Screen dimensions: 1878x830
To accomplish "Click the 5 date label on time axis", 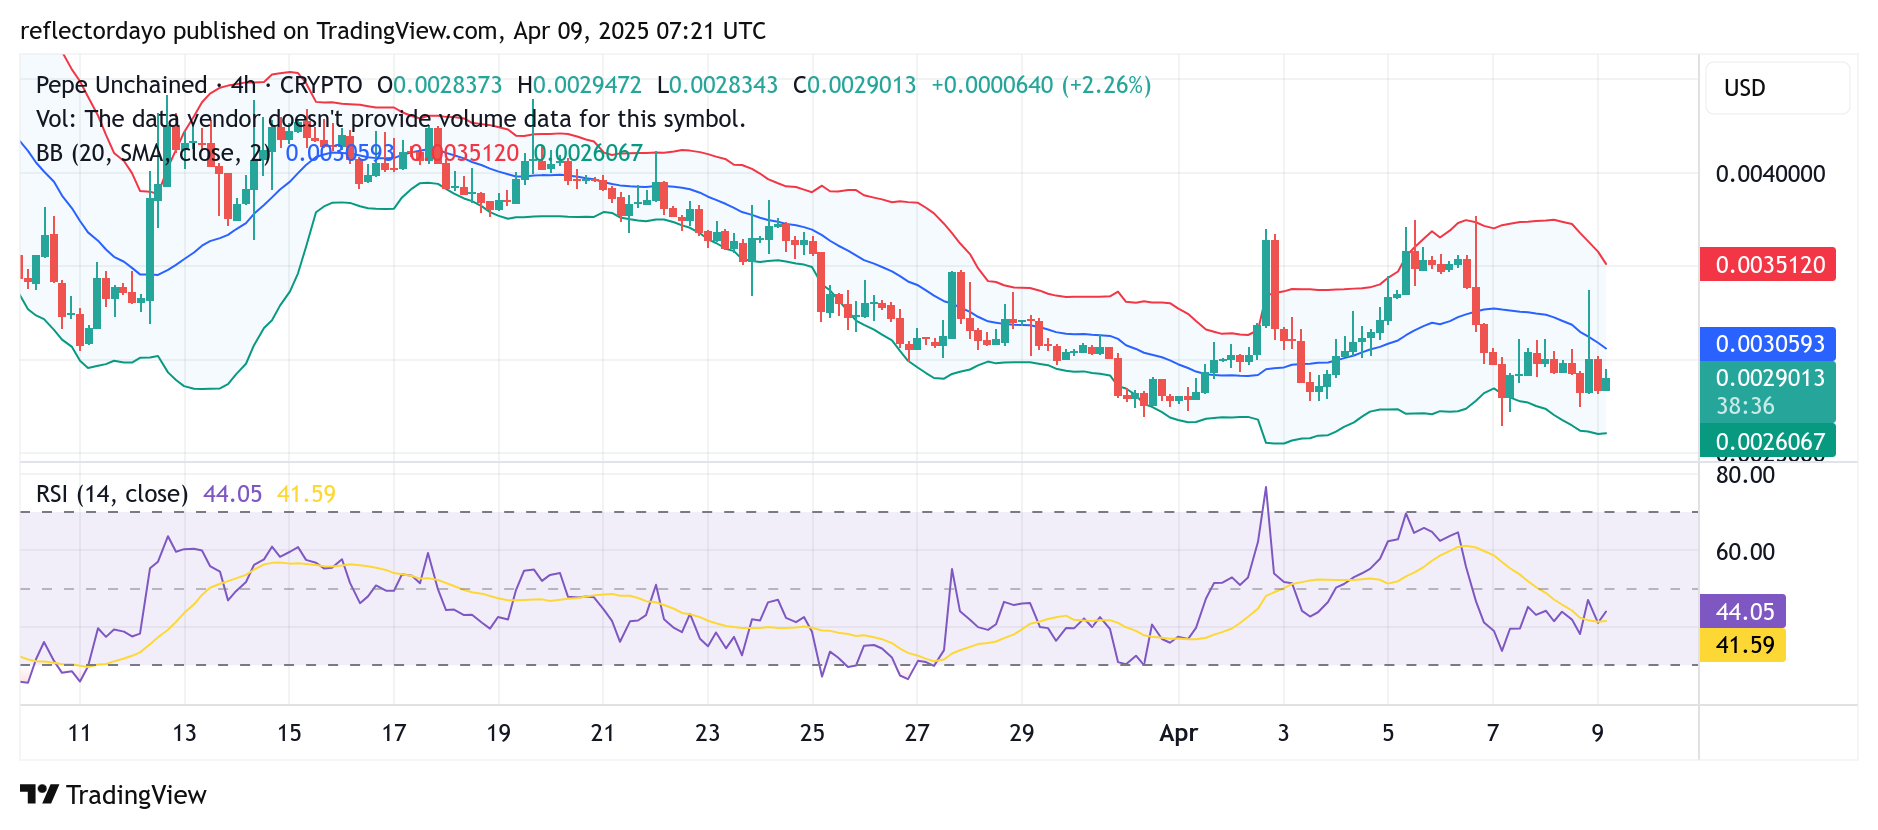I will click(x=1388, y=733).
